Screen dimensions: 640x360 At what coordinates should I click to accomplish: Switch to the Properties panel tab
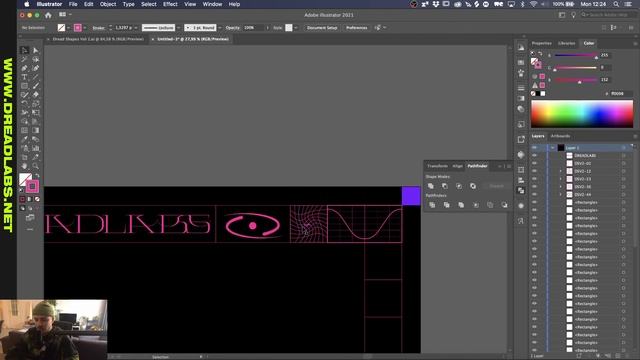tap(542, 43)
